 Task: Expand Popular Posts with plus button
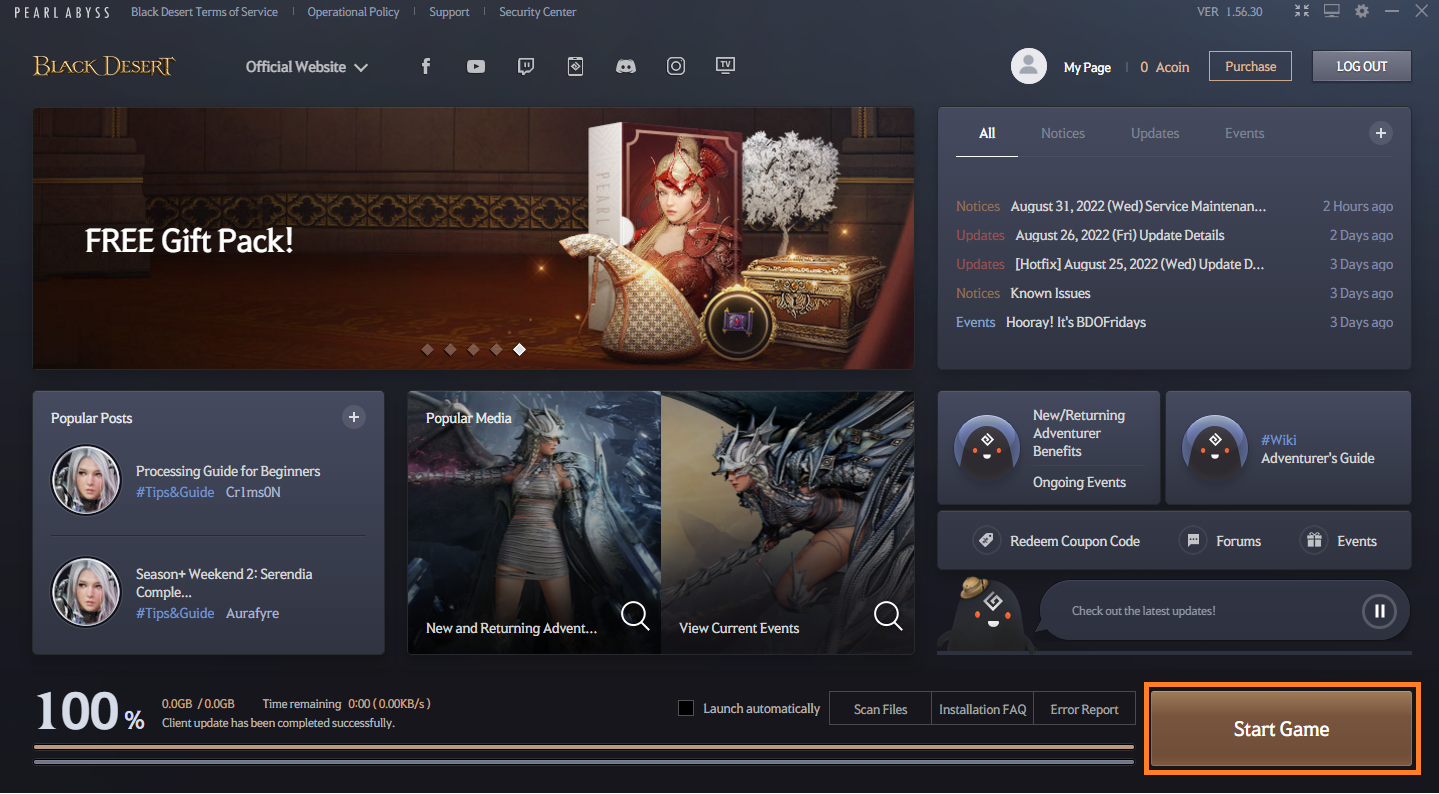tap(353, 417)
